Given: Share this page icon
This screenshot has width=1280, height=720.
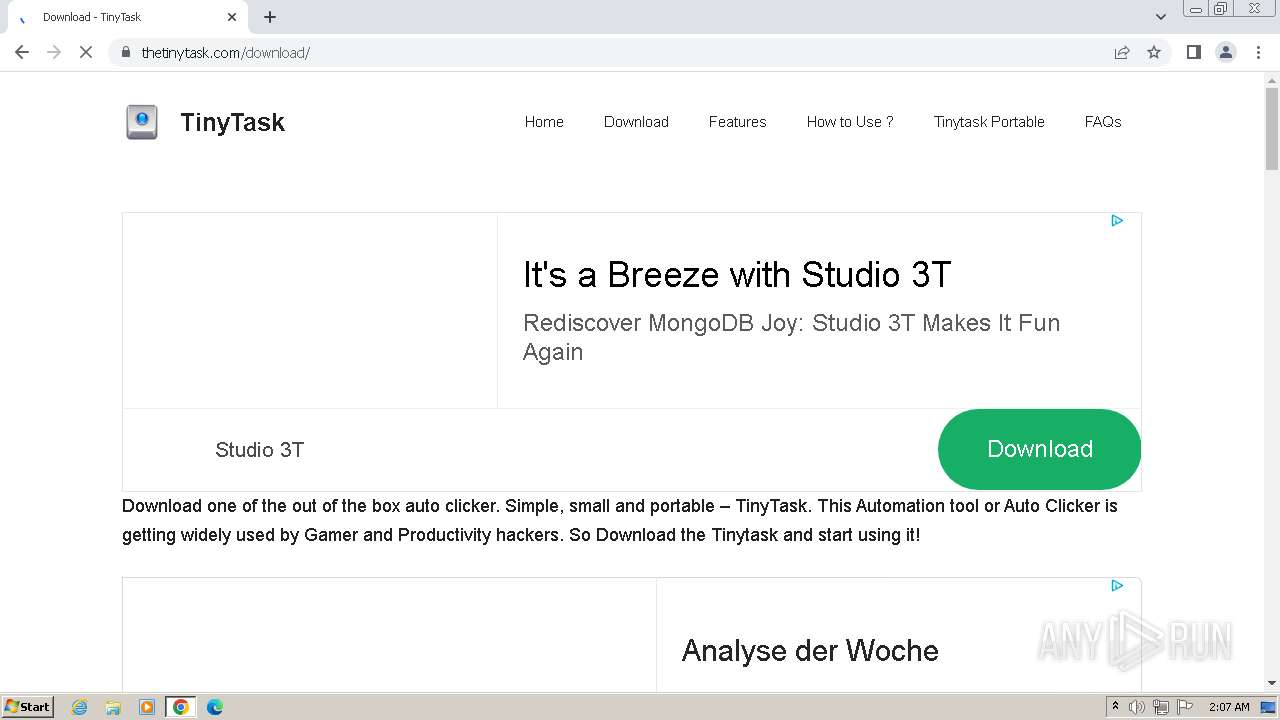Looking at the screenshot, I should coord(1122,52).
